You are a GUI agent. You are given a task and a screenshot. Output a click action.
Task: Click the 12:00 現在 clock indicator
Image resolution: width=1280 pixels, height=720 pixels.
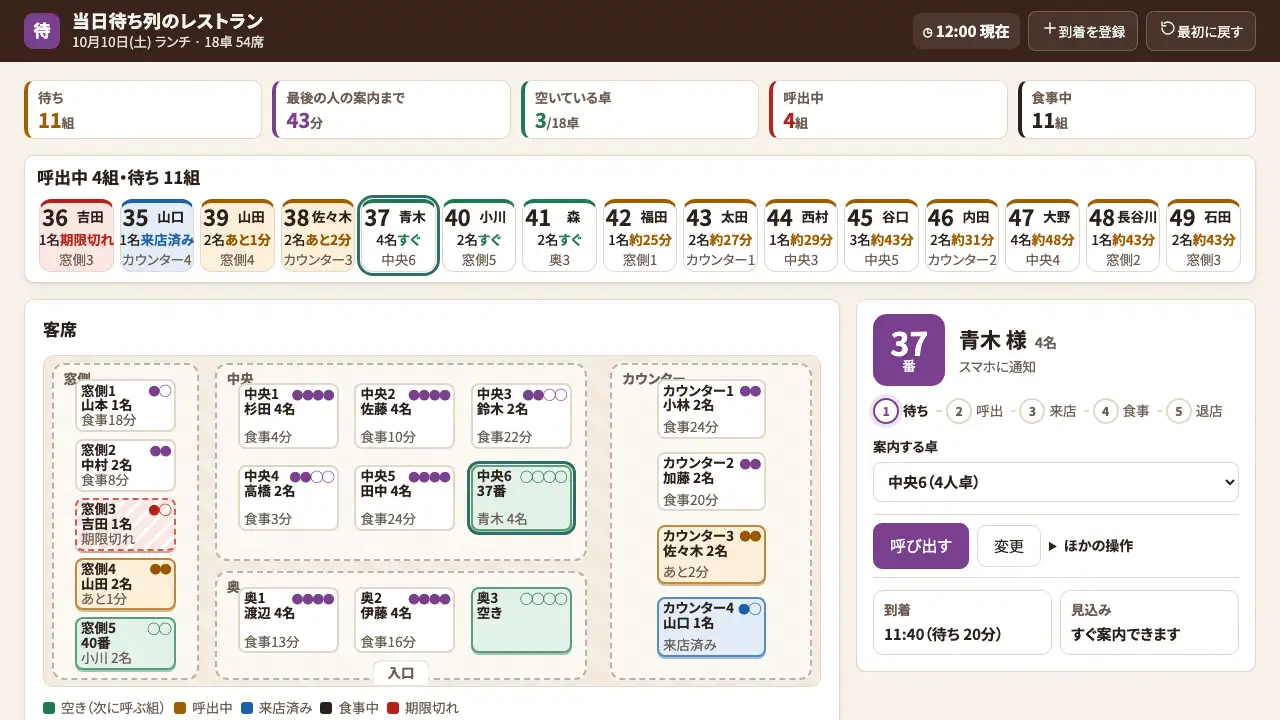pos(966,31)
